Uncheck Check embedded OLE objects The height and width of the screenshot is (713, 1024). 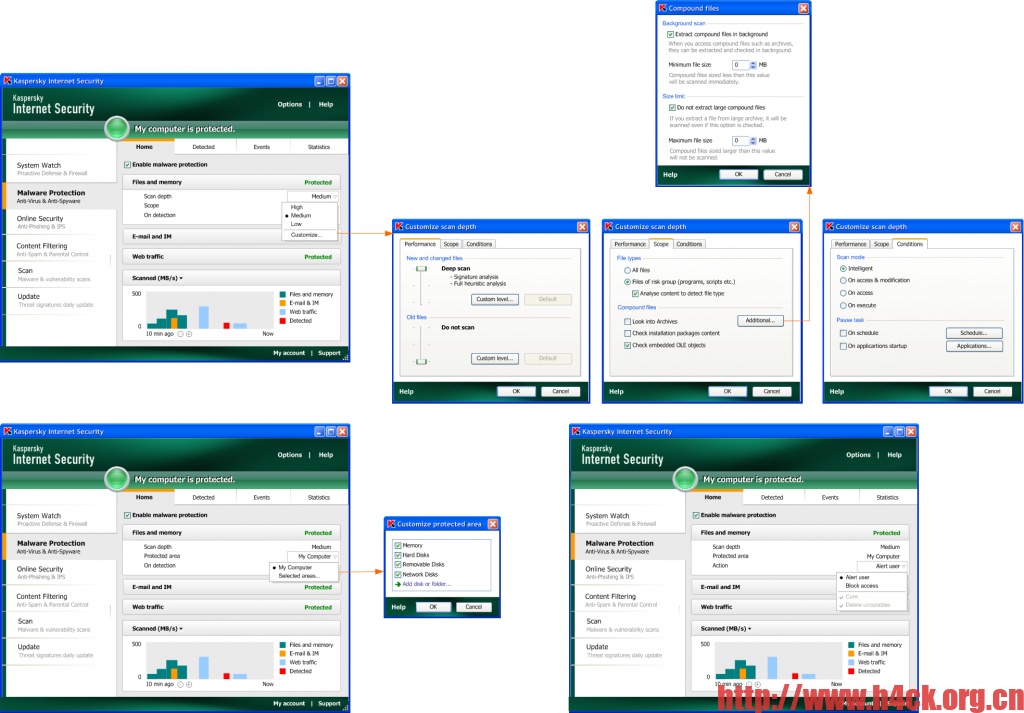point(628,345)
